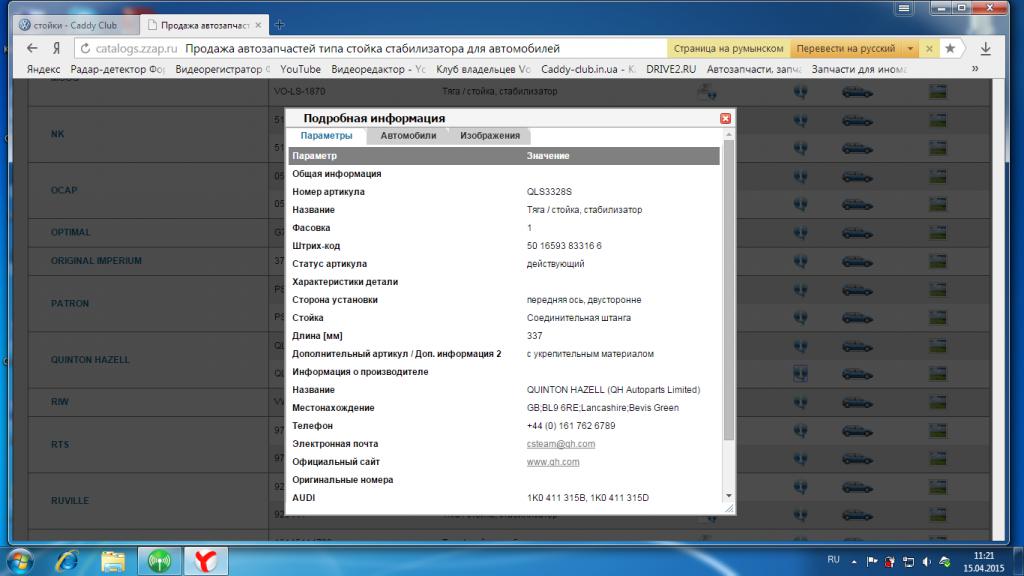Image resolution: width=1024 pixels, height=576 pixels.
Task: Click the QUINTON HAZELL brand link
Action: (x=90, y=360)
